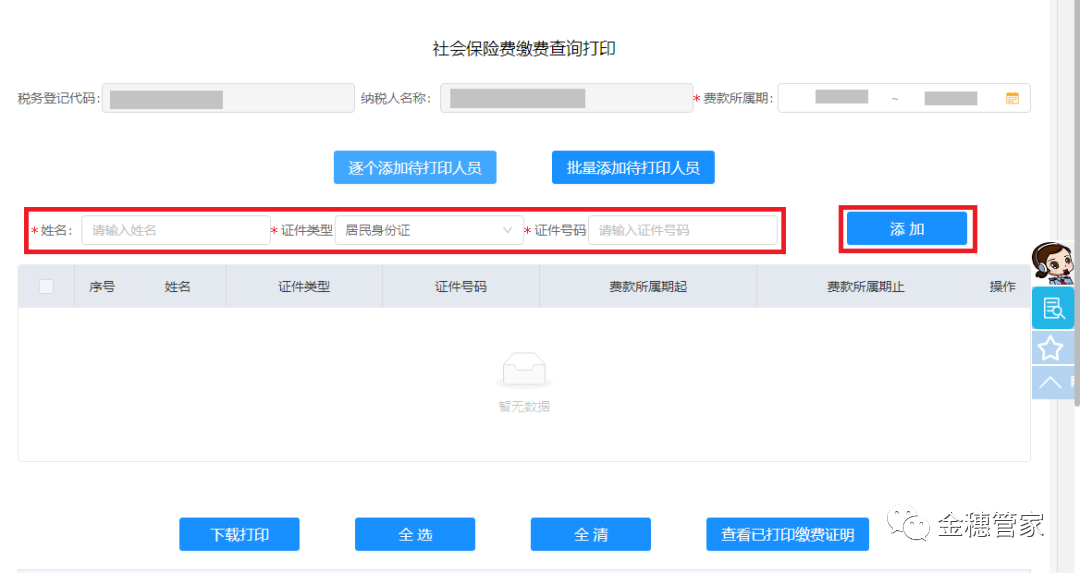
Task: Click the 添加 button
Action: [906, 229]
